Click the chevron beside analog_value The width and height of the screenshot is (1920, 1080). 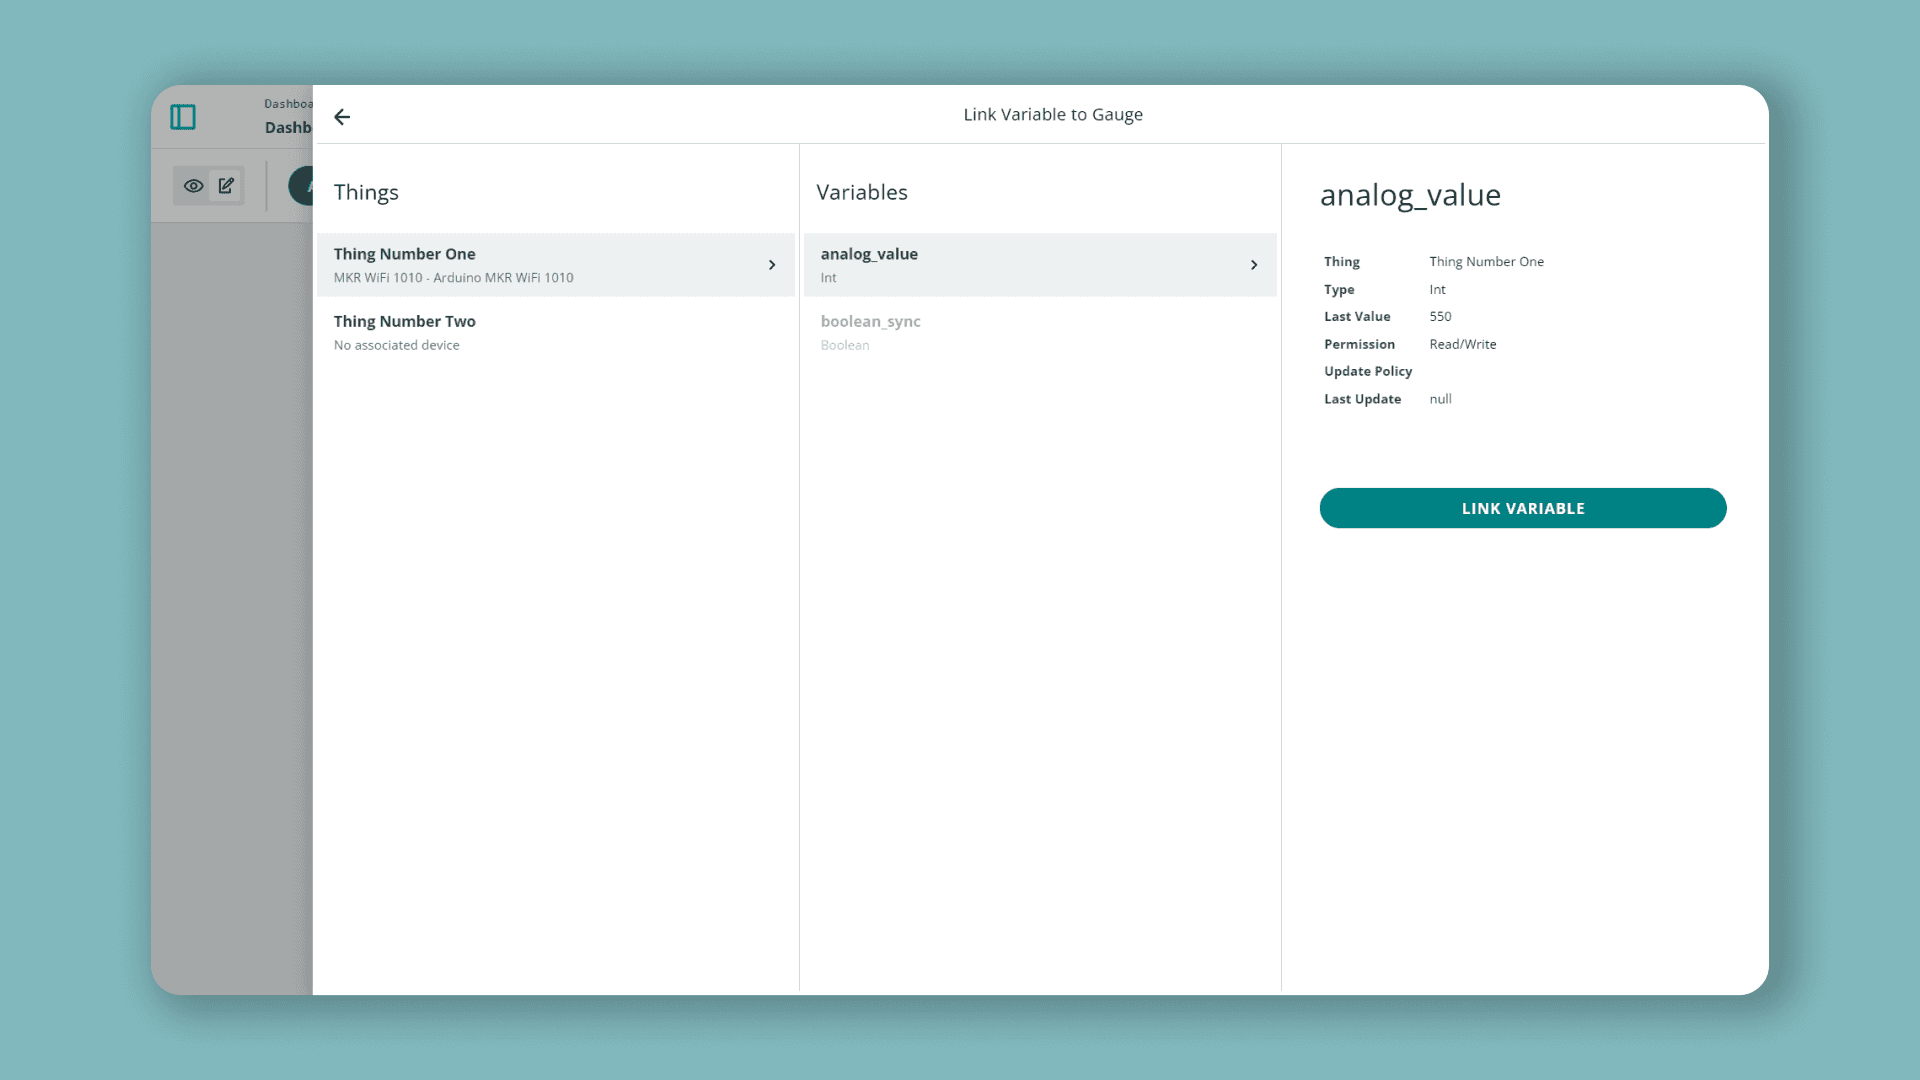[1254, 265]
